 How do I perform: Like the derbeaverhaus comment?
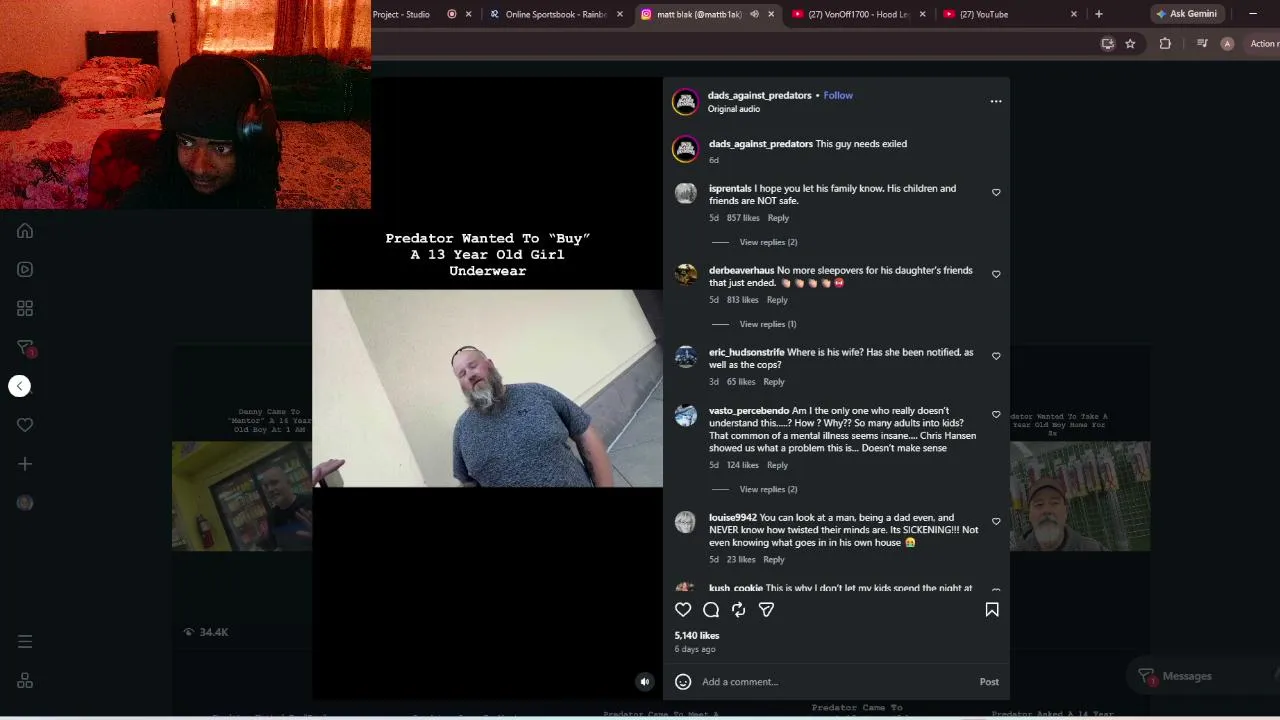[996, 274]
